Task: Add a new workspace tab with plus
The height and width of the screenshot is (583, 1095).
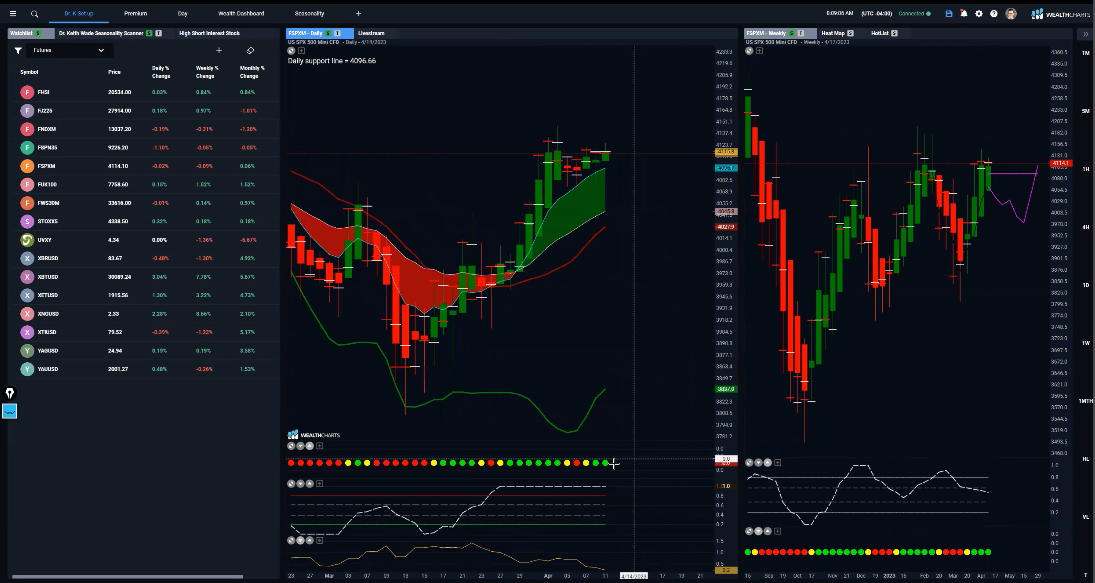Action: point(358,13)
